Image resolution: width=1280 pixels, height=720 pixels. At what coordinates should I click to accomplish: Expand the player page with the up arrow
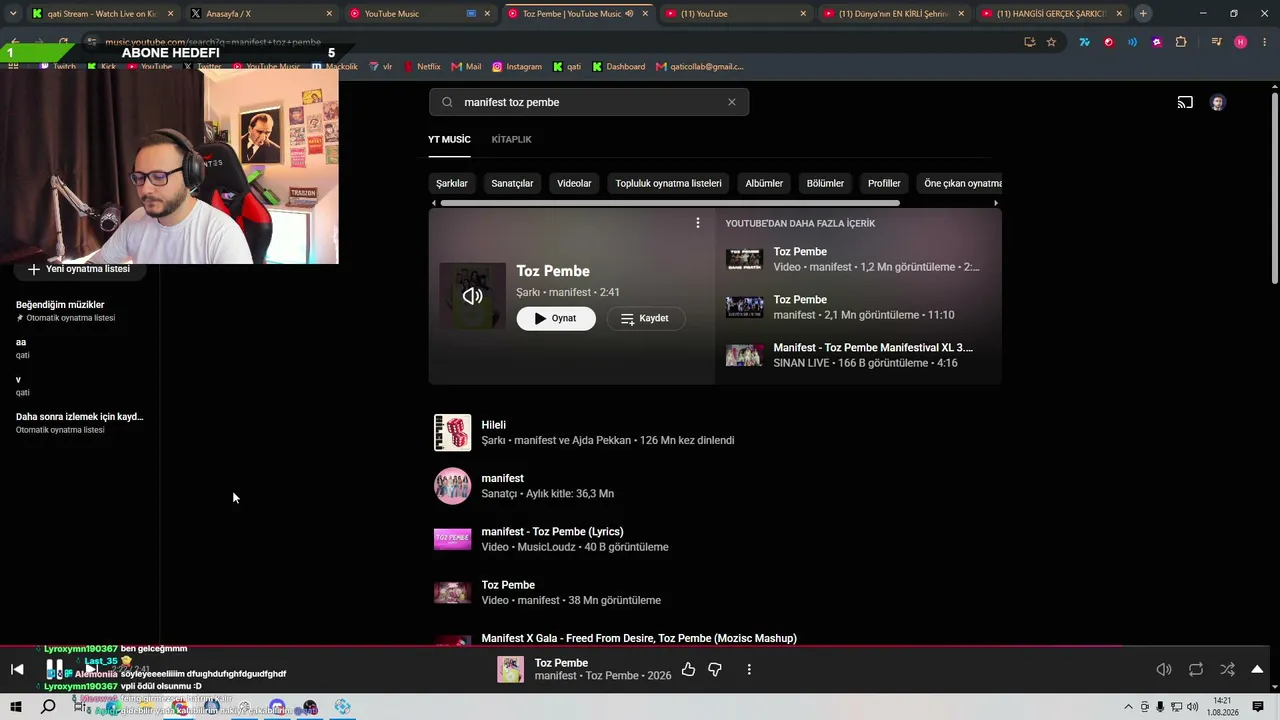tap(1257, 670)
